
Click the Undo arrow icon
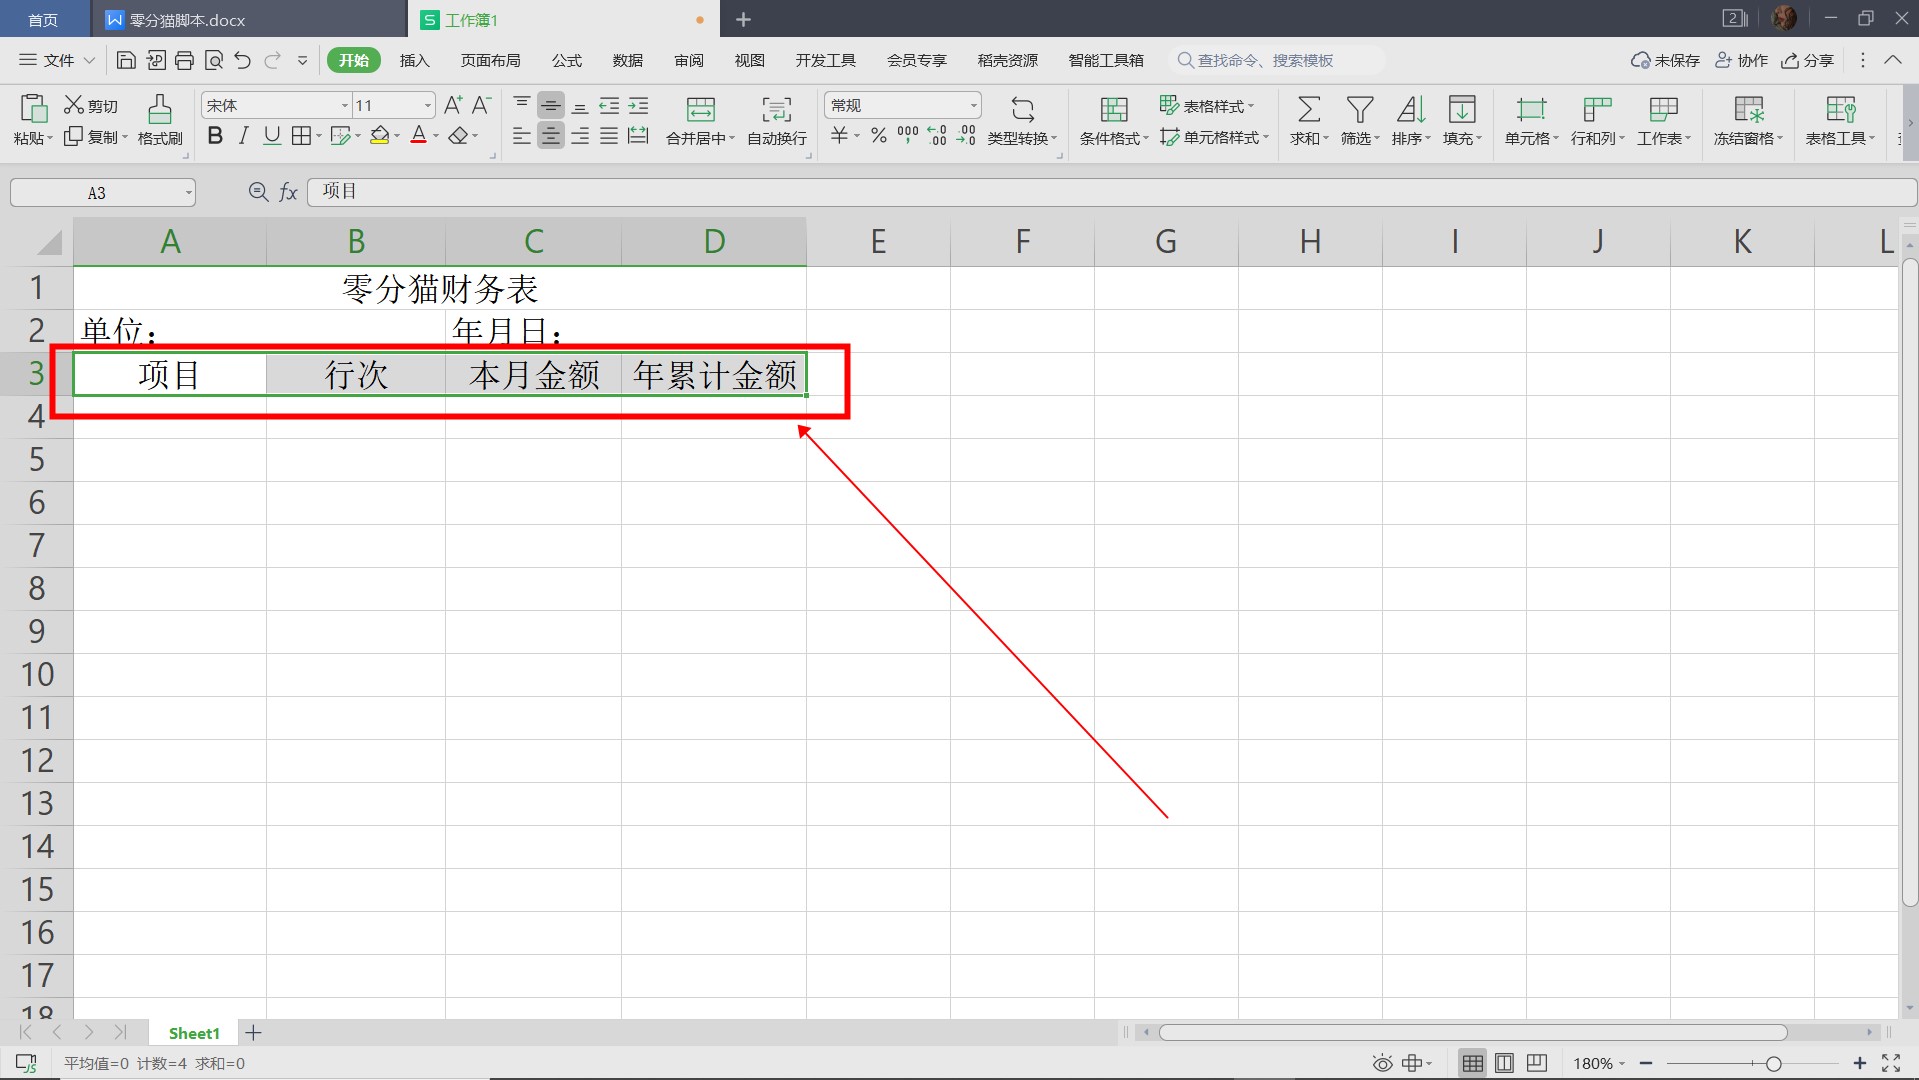(243, 61)
